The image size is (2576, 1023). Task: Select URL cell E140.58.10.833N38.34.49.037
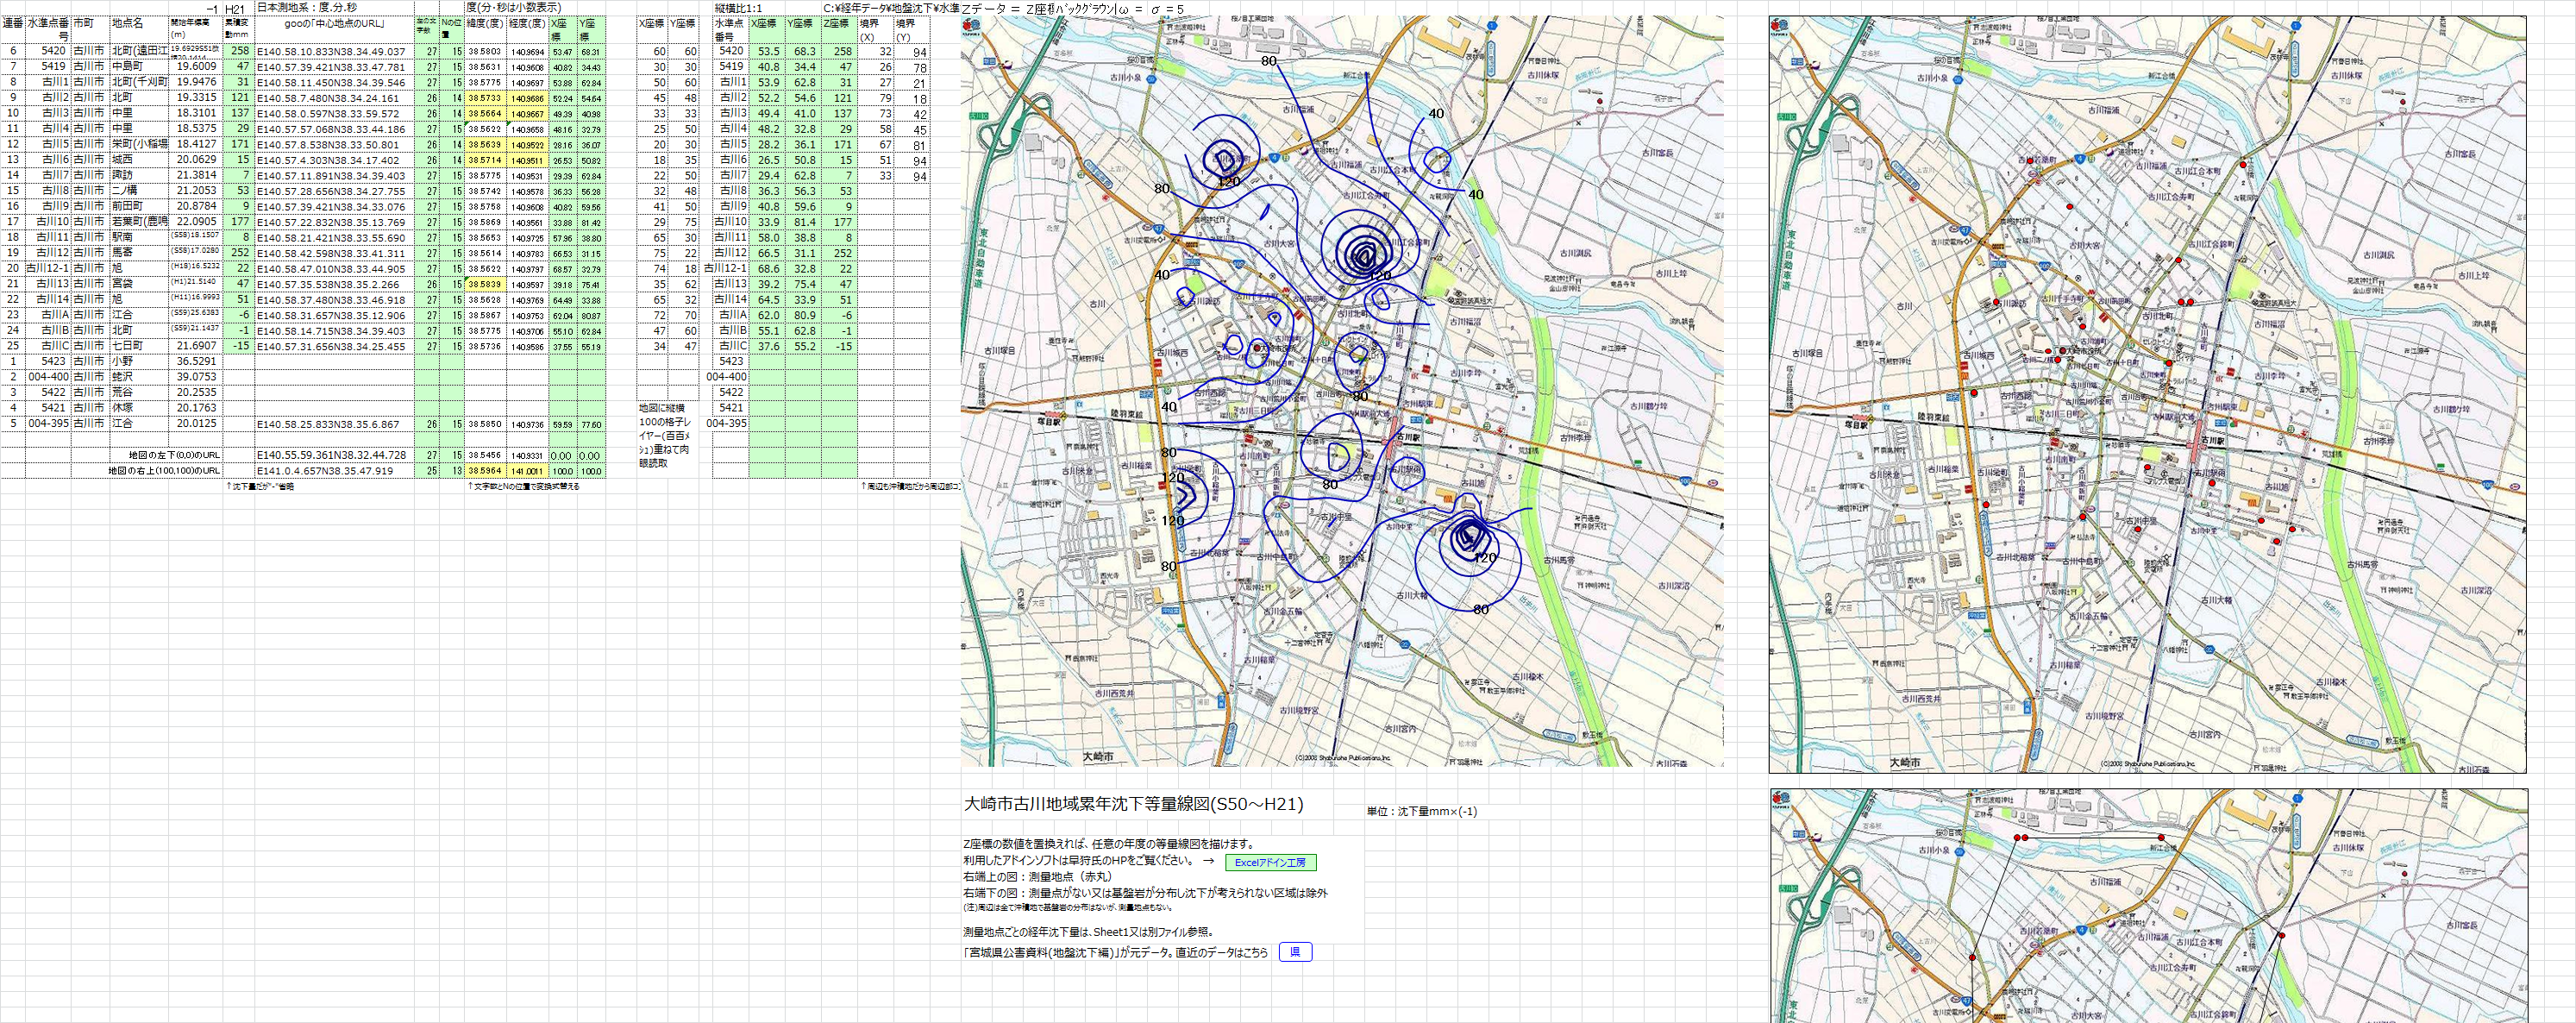click(334, 52)
